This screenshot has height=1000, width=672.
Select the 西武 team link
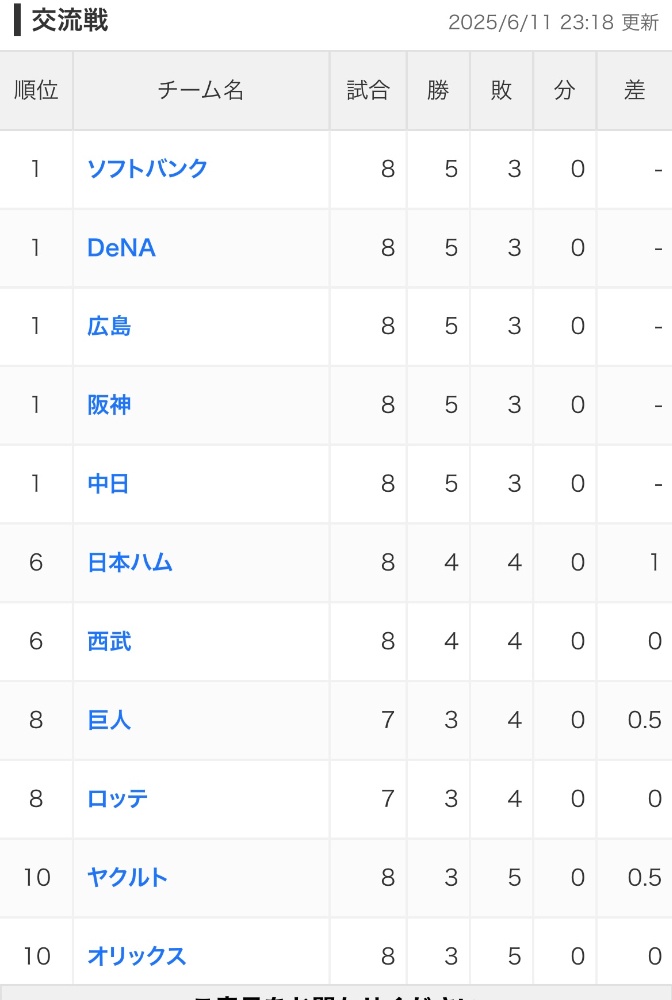(109, 642)
